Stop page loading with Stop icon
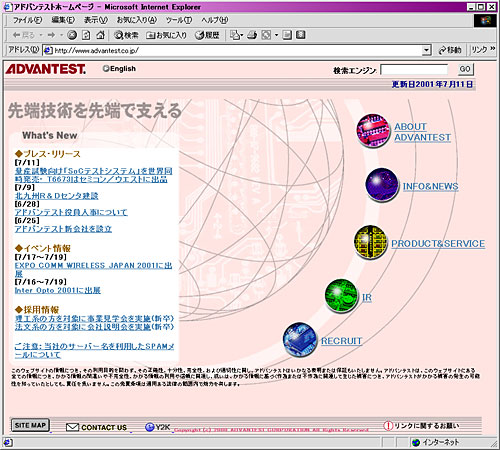This screenshot has width=500, height=450. pyautogui.click(x=72, y=35)
